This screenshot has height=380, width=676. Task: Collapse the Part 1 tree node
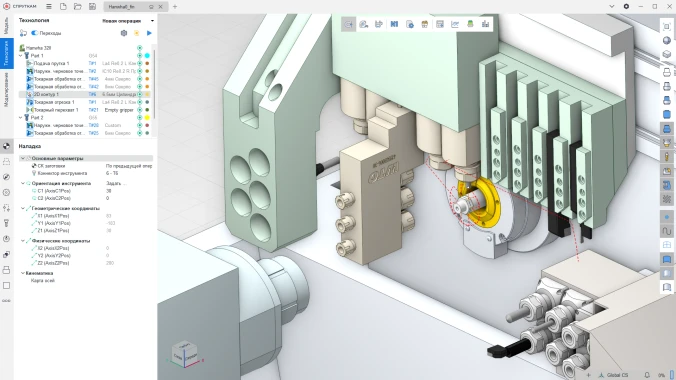(x=21, y=56)
